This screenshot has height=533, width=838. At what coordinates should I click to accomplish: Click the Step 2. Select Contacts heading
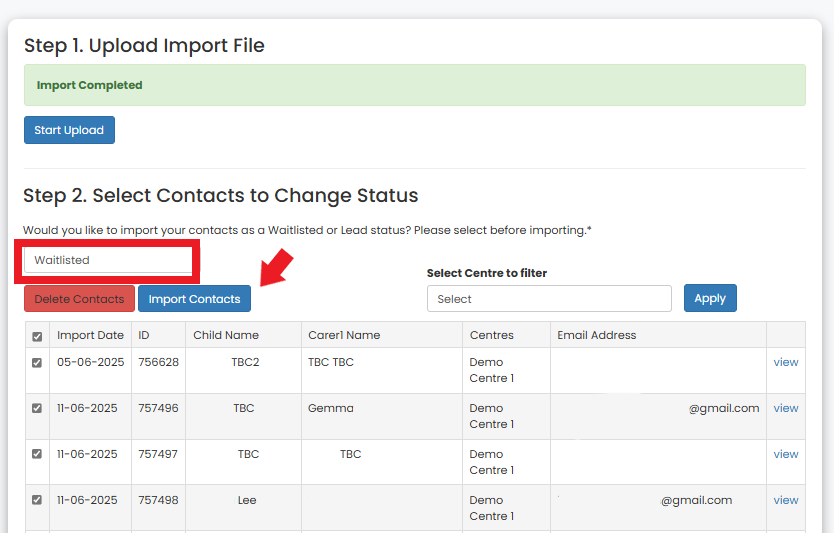[x=221, y=196]
